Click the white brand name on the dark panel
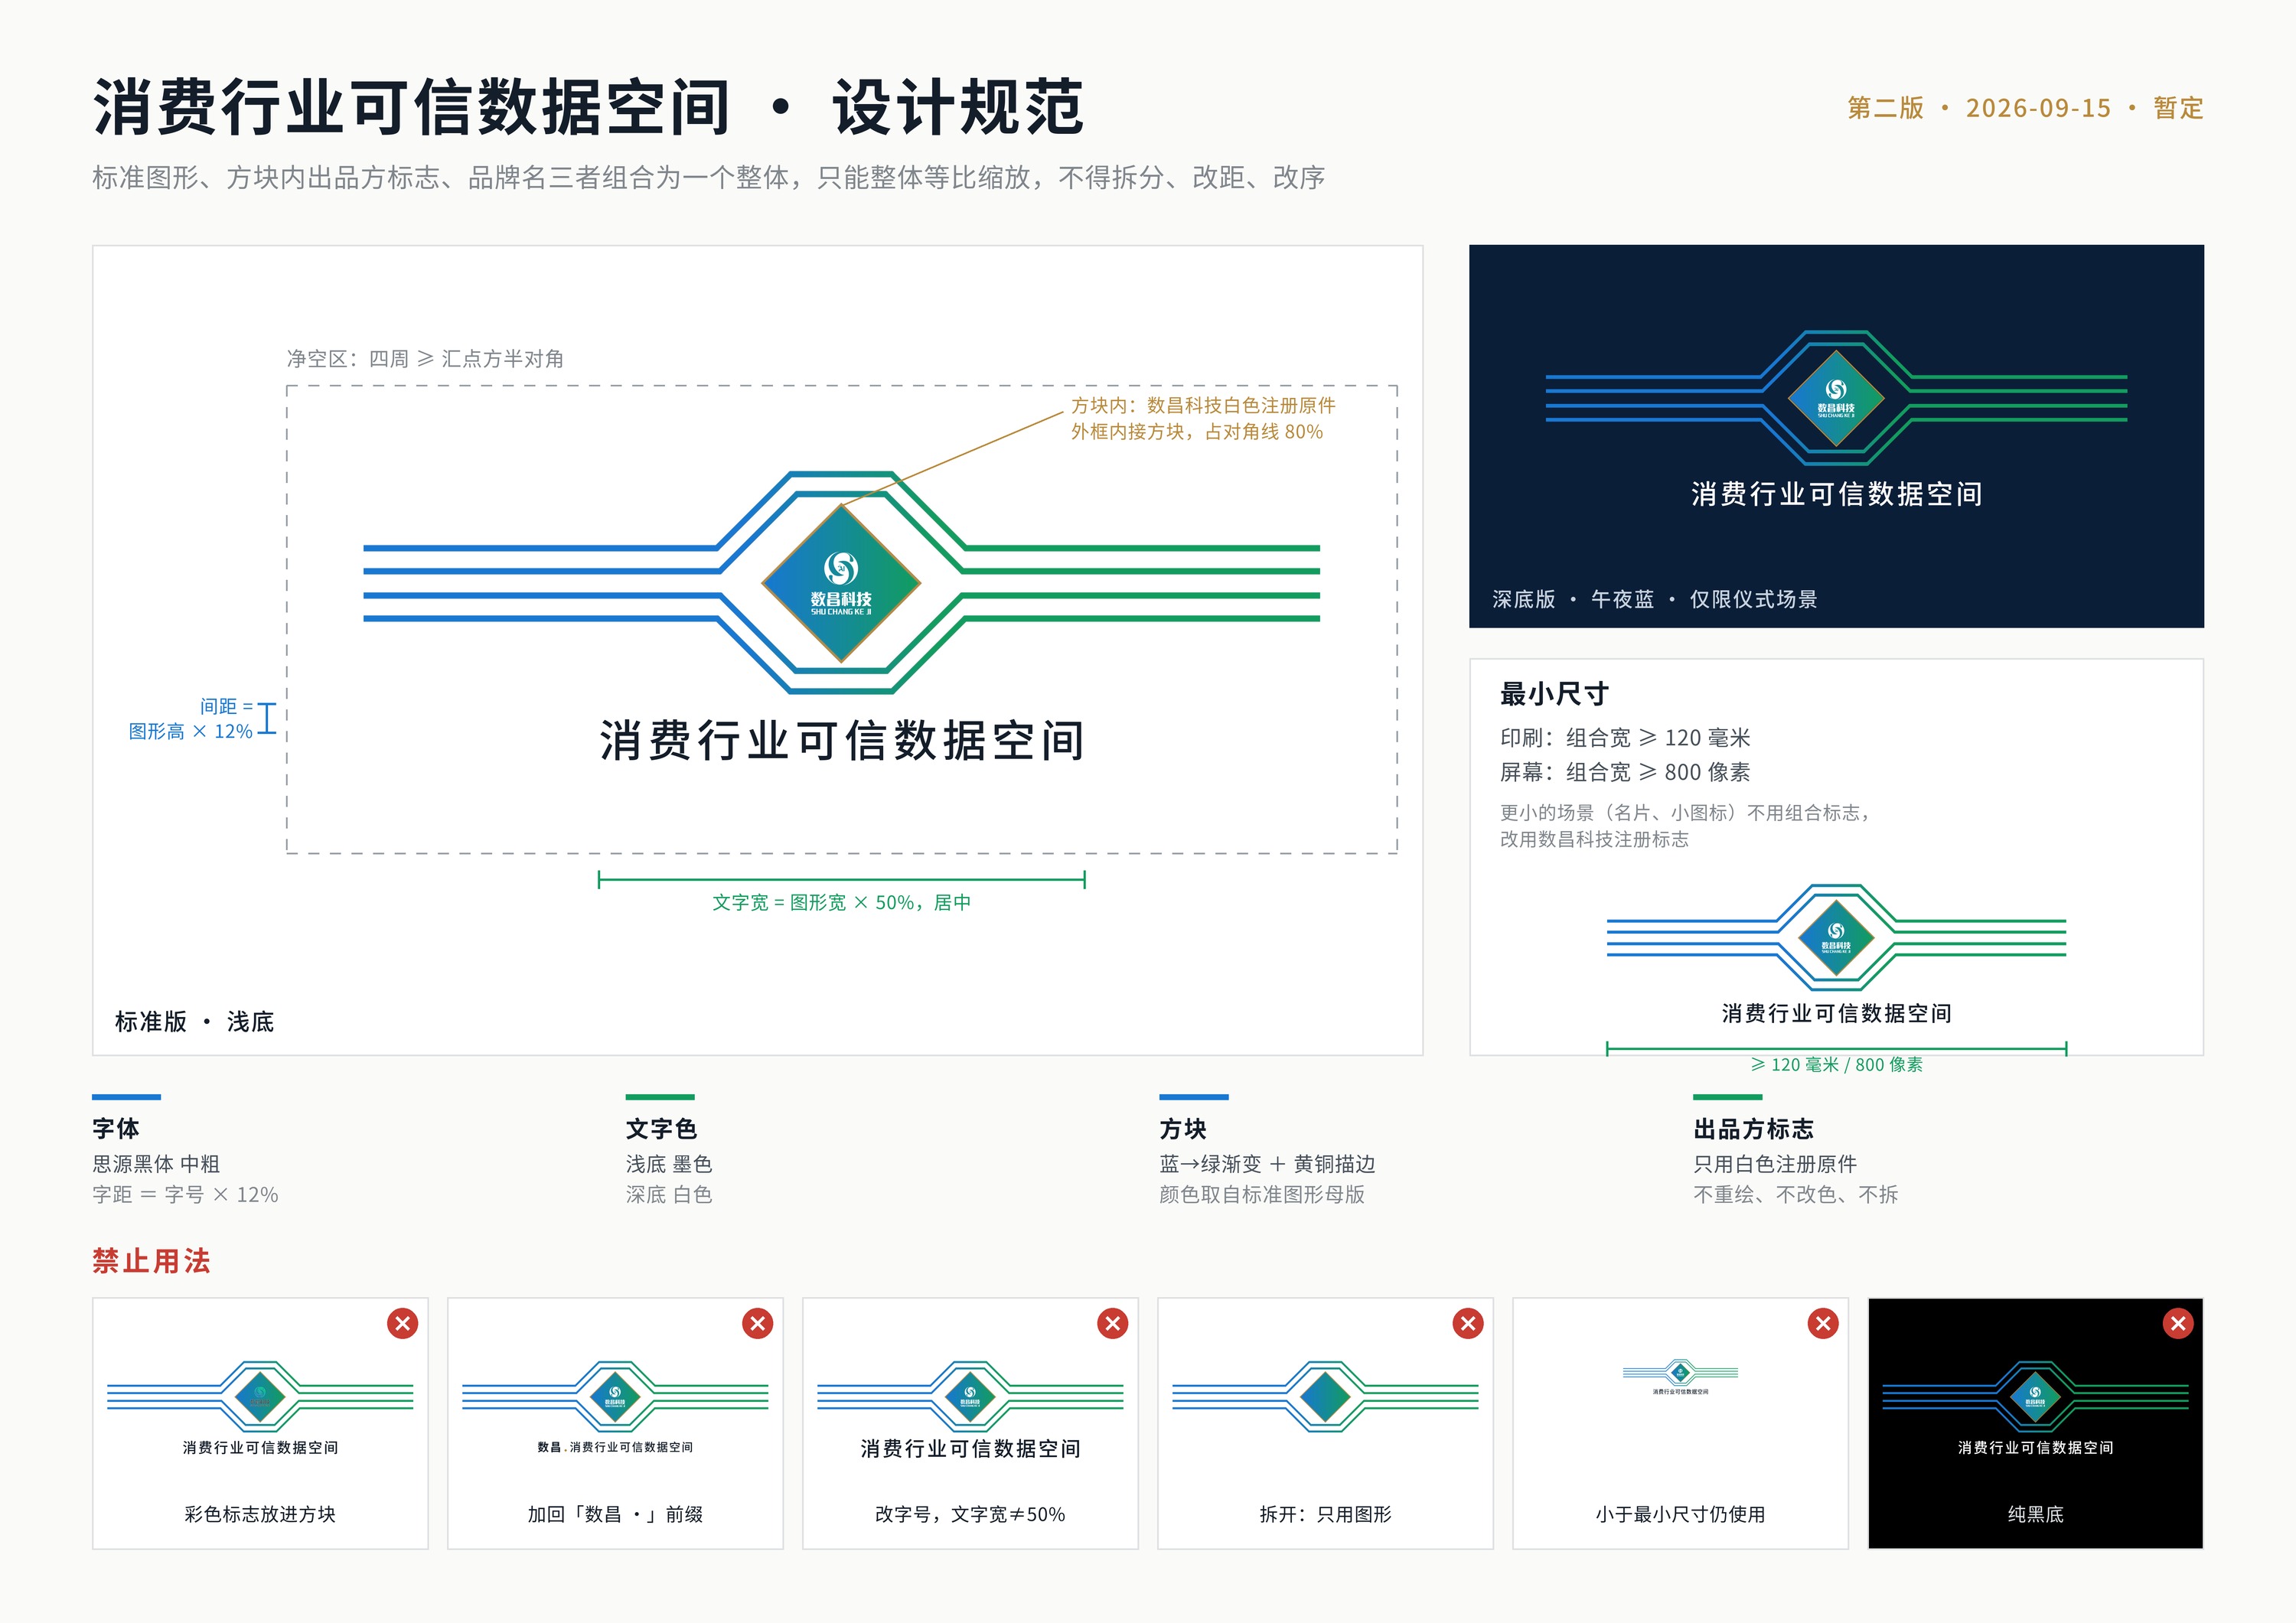This screenshot has height=1623, width=2296. (x=1836, y=494)
